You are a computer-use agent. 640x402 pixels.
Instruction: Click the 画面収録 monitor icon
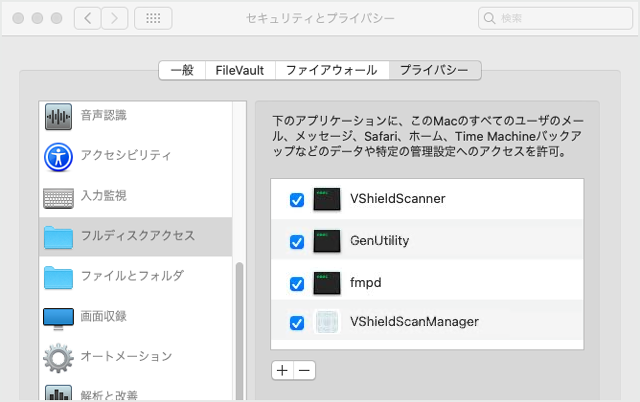(58, 318)
